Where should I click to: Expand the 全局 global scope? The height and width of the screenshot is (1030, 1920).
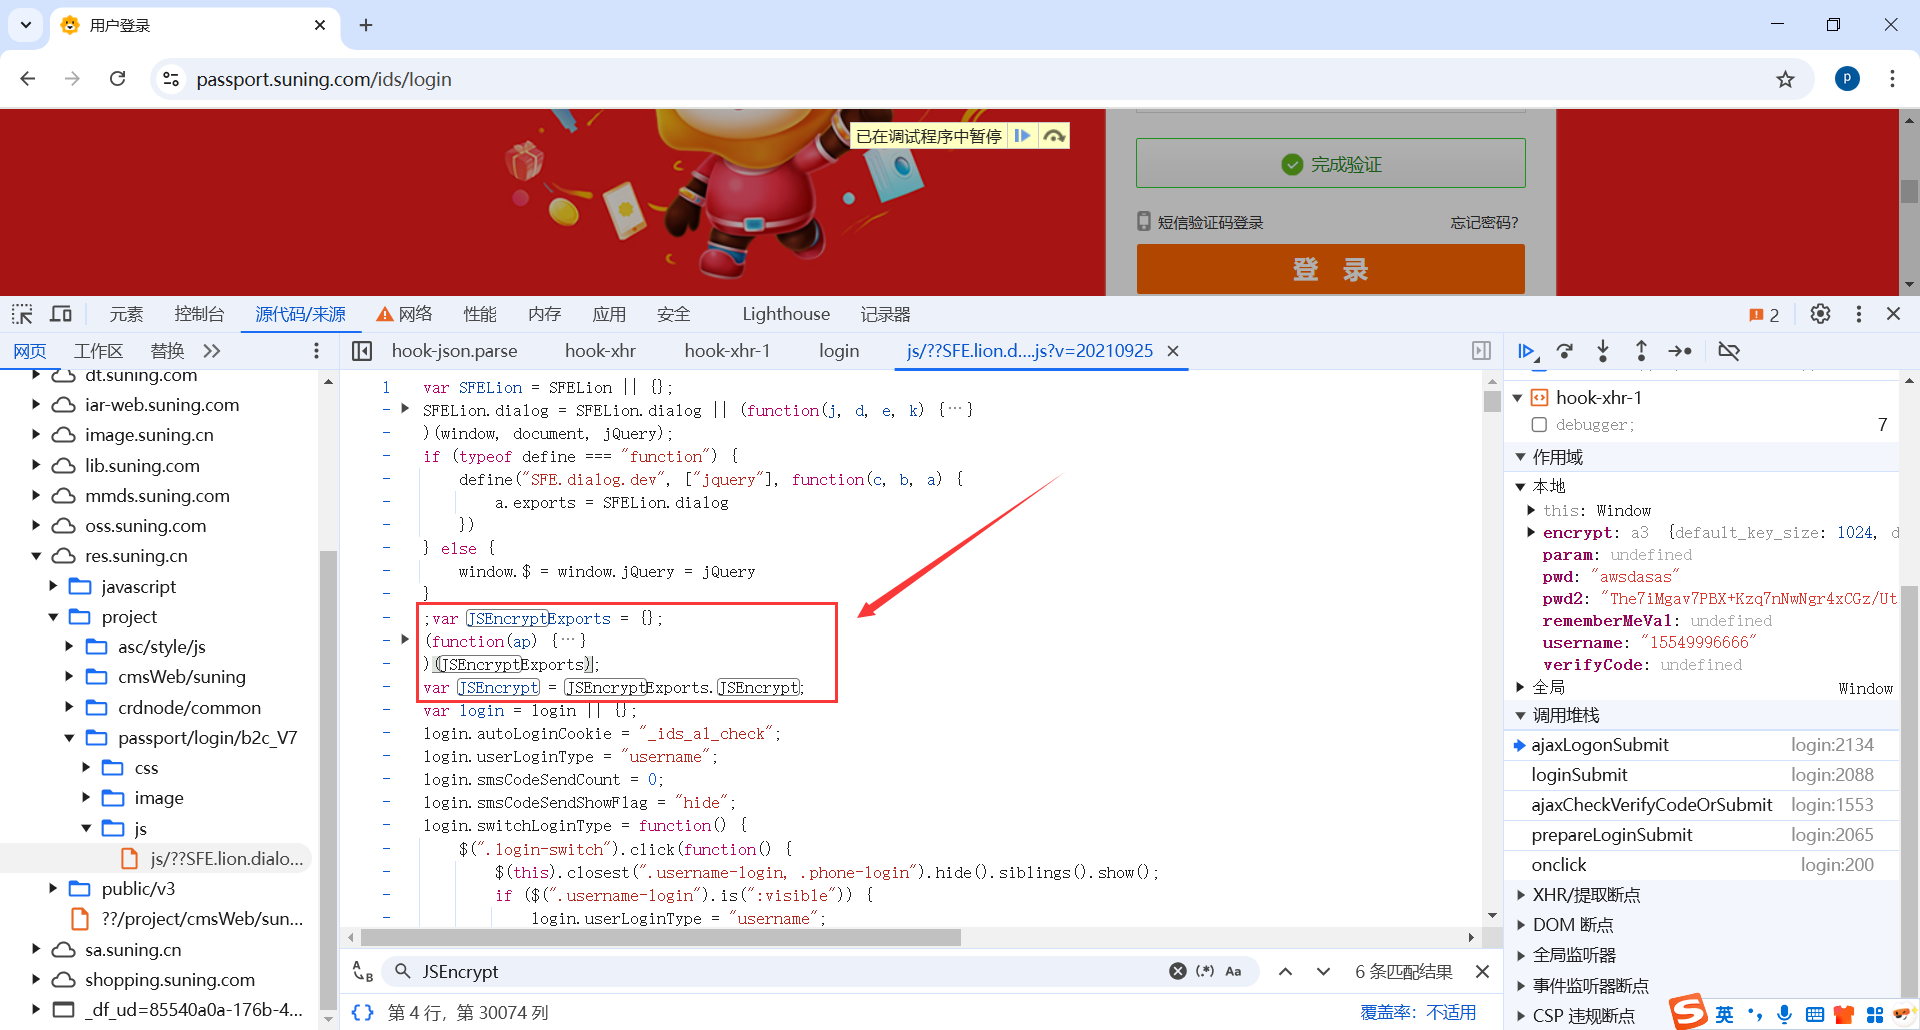pyautogui.click(x=1520, y=687)
